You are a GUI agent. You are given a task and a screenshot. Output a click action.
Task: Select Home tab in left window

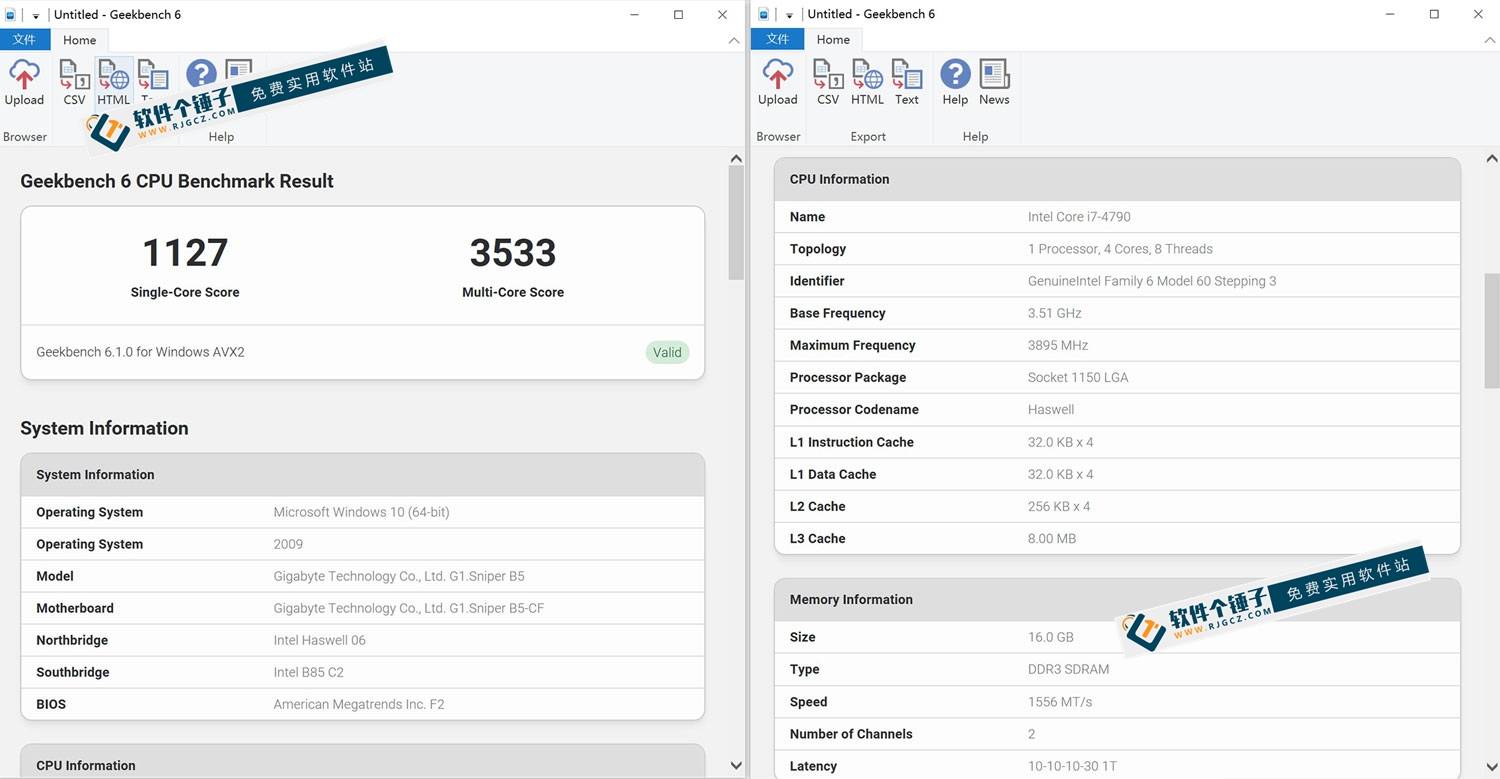click(x=80, y=40)
